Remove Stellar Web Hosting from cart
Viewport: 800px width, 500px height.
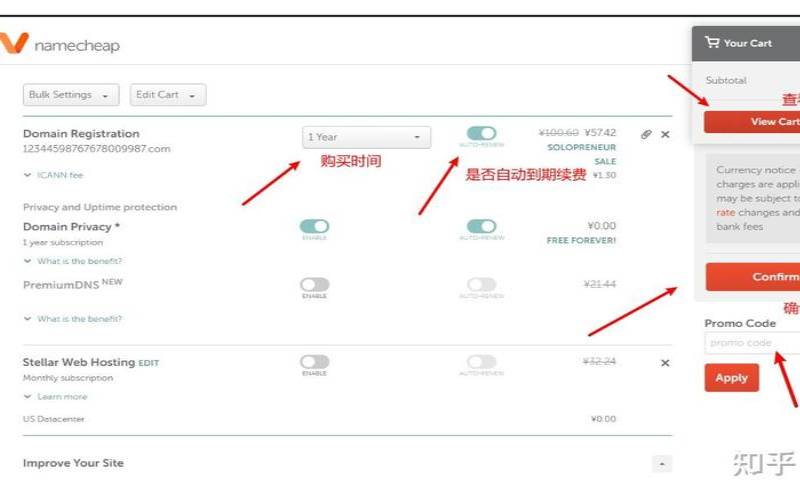[665, 363]
